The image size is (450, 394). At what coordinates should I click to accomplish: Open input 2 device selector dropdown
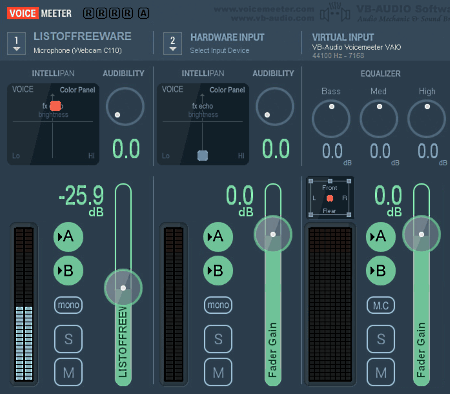click(172, 43)
